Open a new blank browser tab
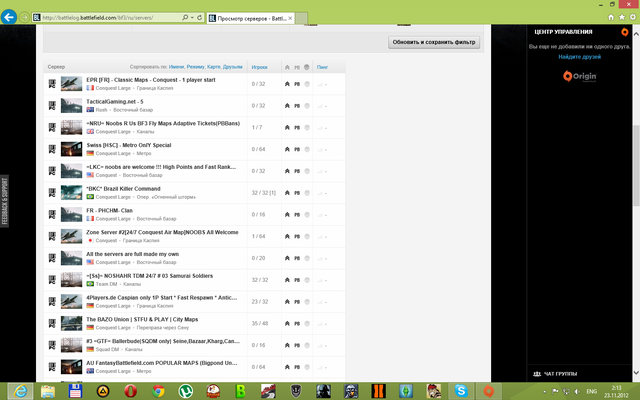The height and width of the screenshot is (400, 640). (301, 18)
